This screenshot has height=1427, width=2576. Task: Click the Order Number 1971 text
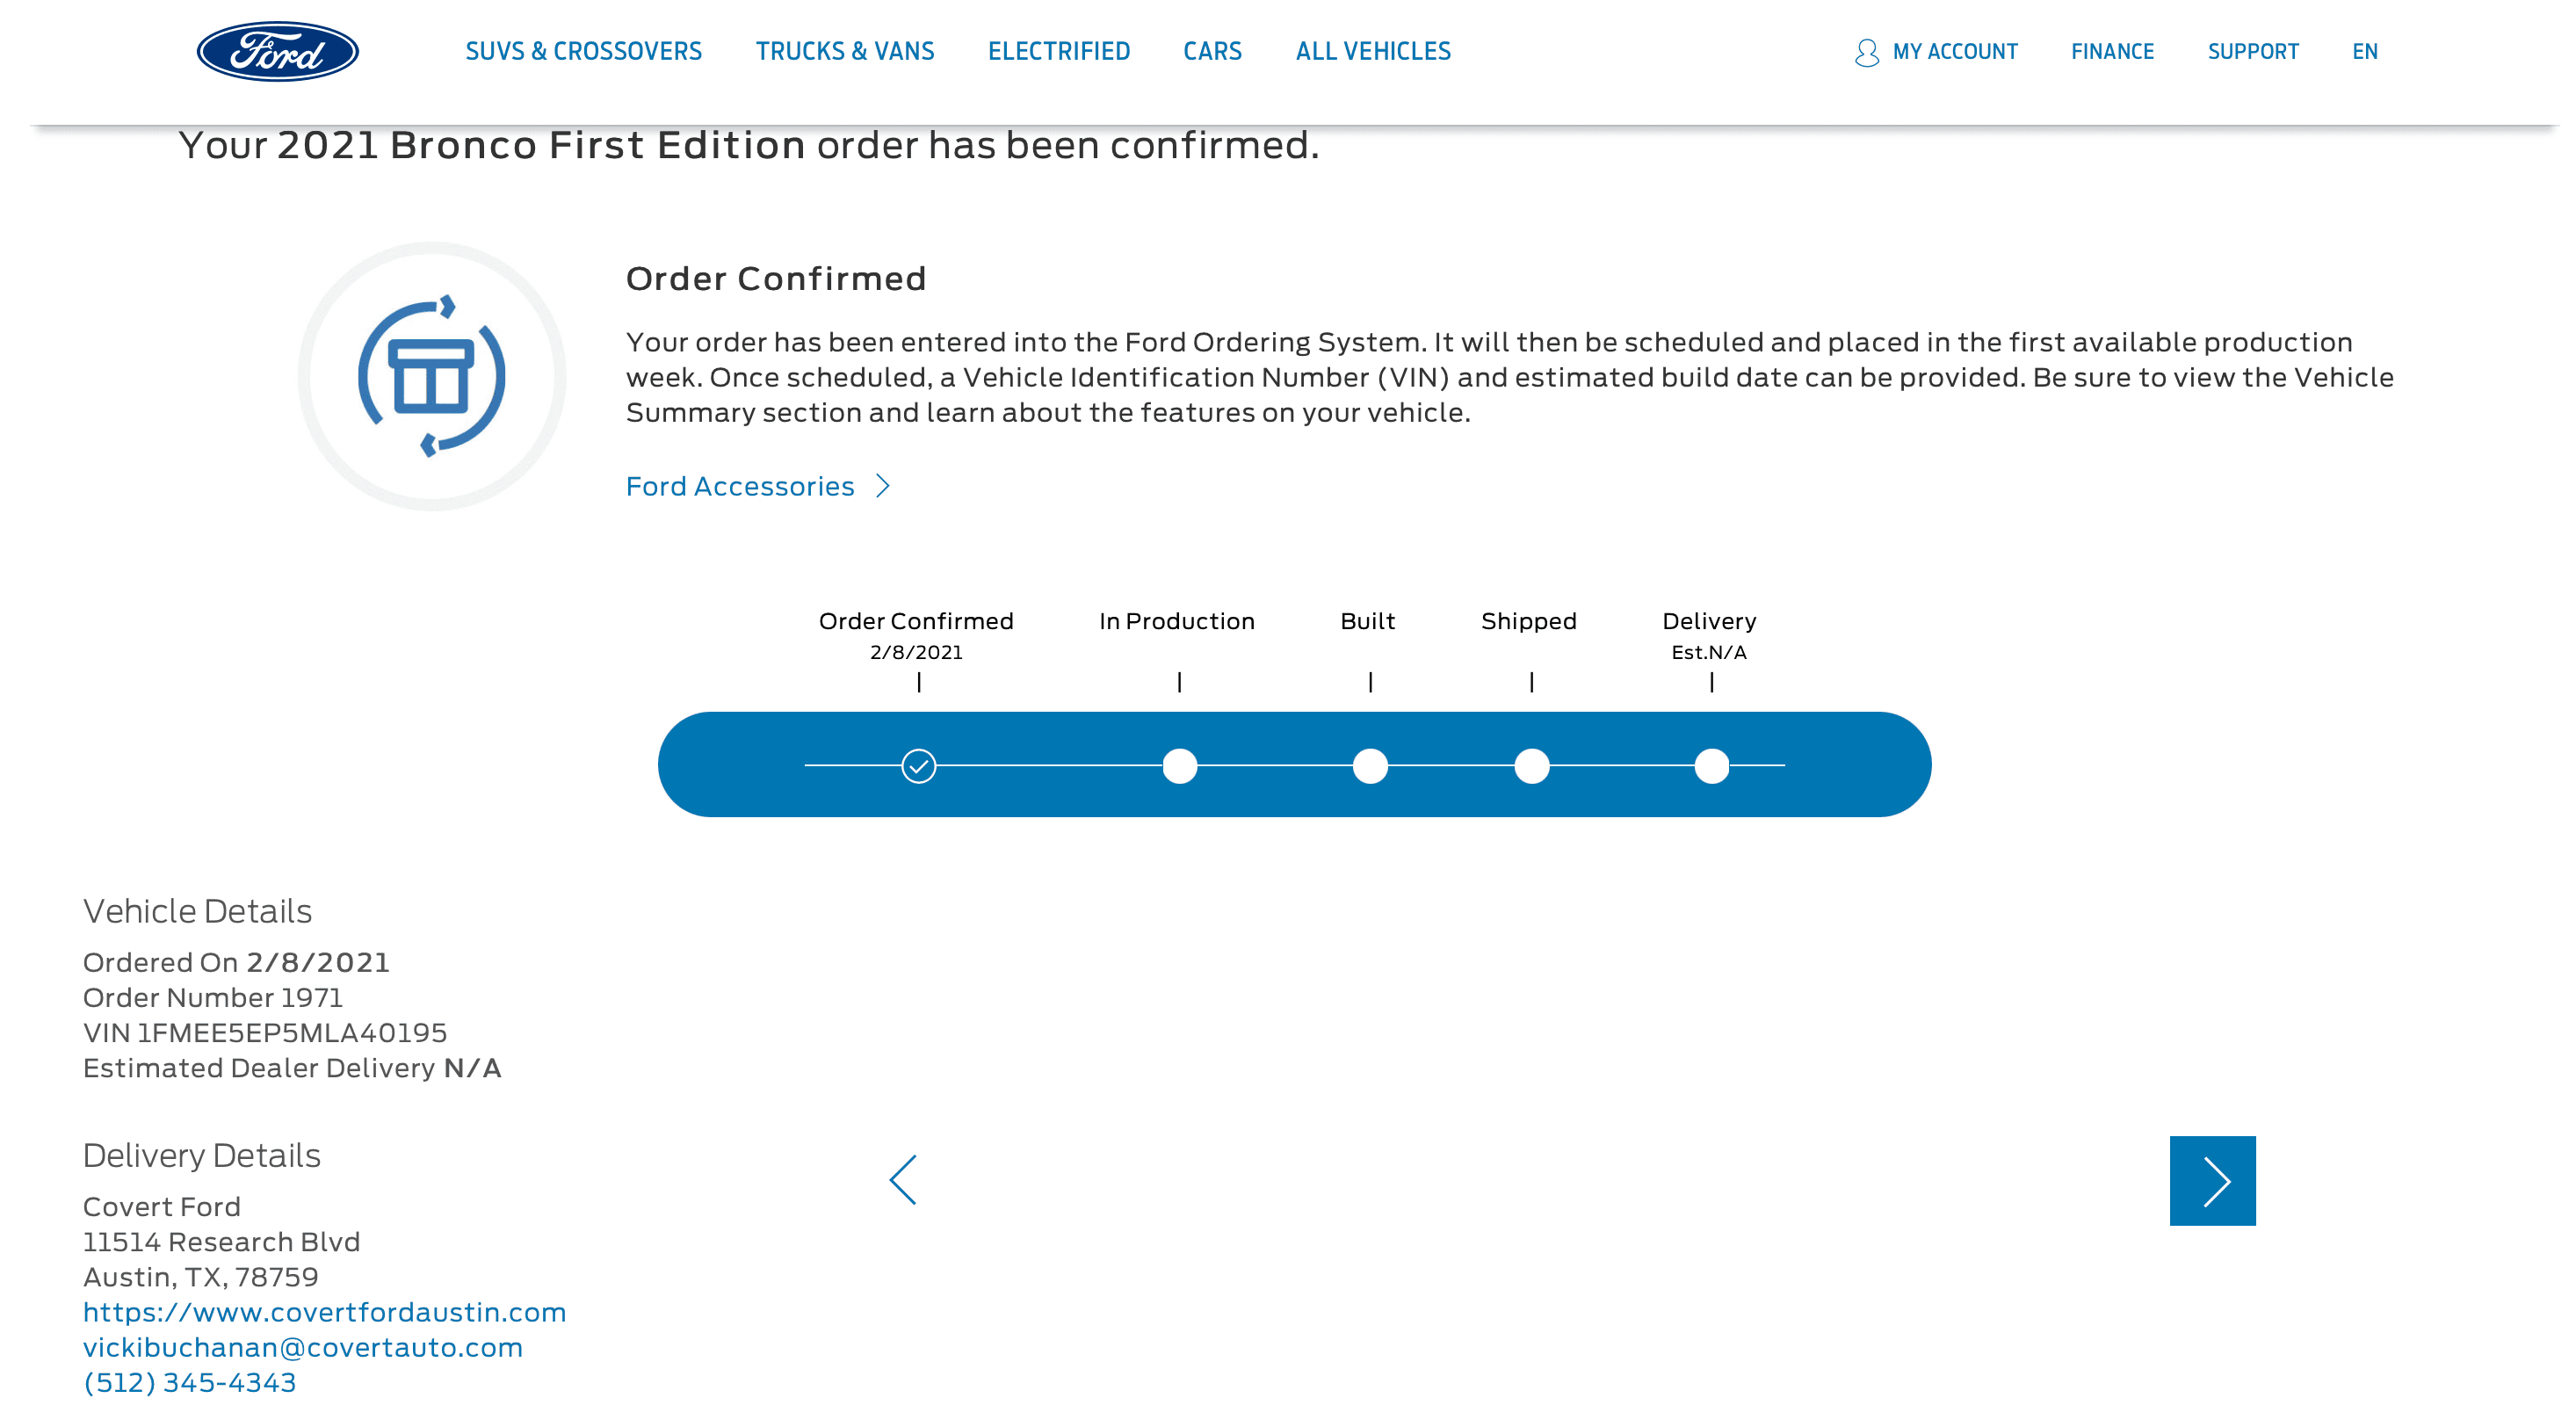213,997
